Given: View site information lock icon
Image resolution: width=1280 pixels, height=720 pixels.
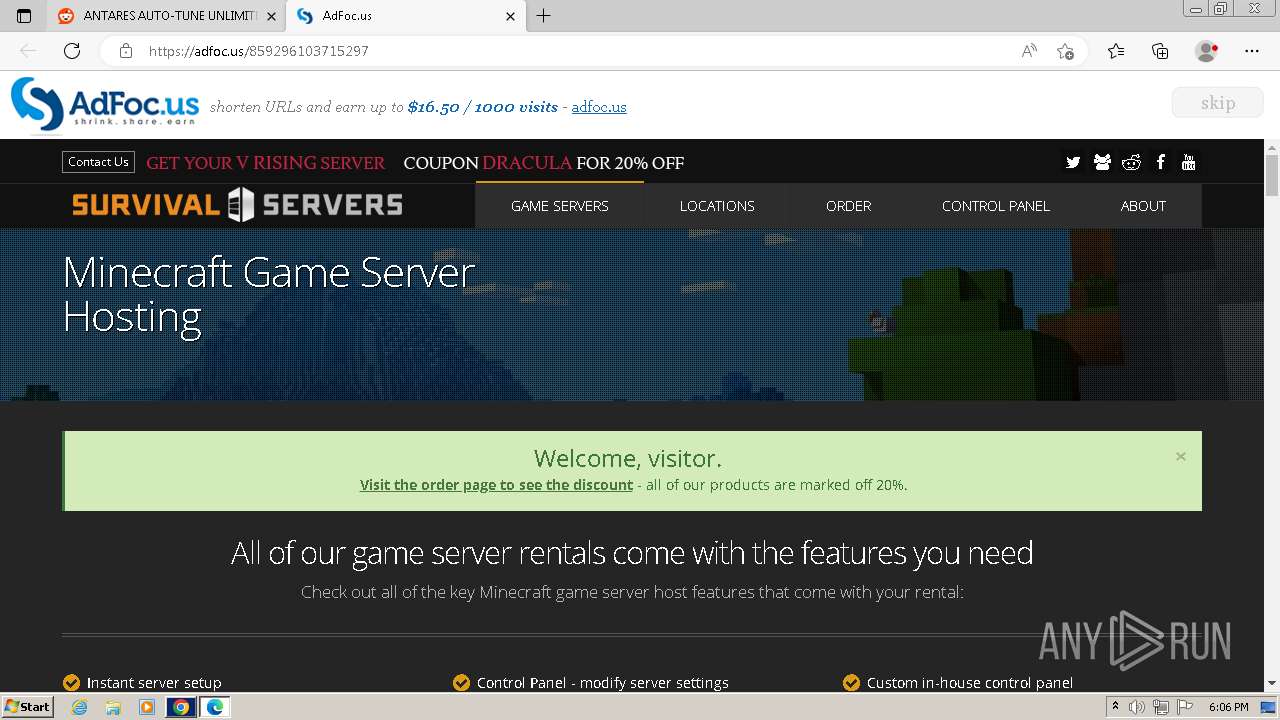Looking at the screenshot, I should [x=125, y=51].
